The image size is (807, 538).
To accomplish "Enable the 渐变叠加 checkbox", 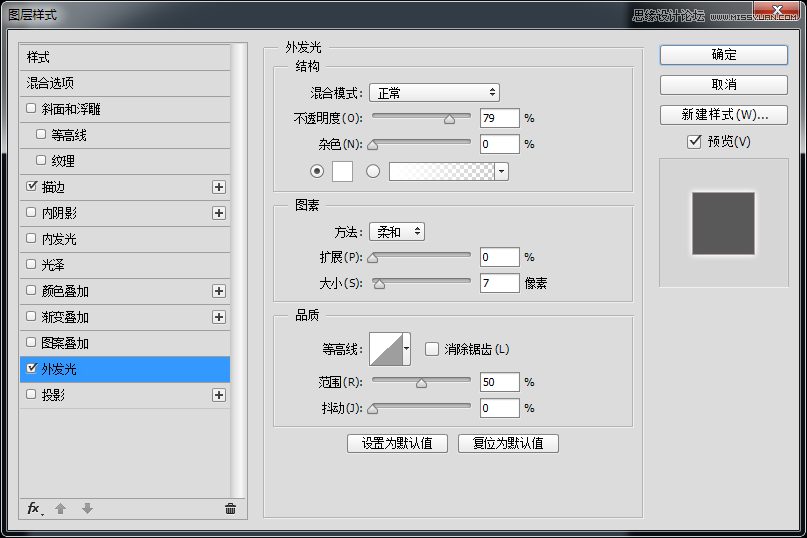I will coord(31,316).
